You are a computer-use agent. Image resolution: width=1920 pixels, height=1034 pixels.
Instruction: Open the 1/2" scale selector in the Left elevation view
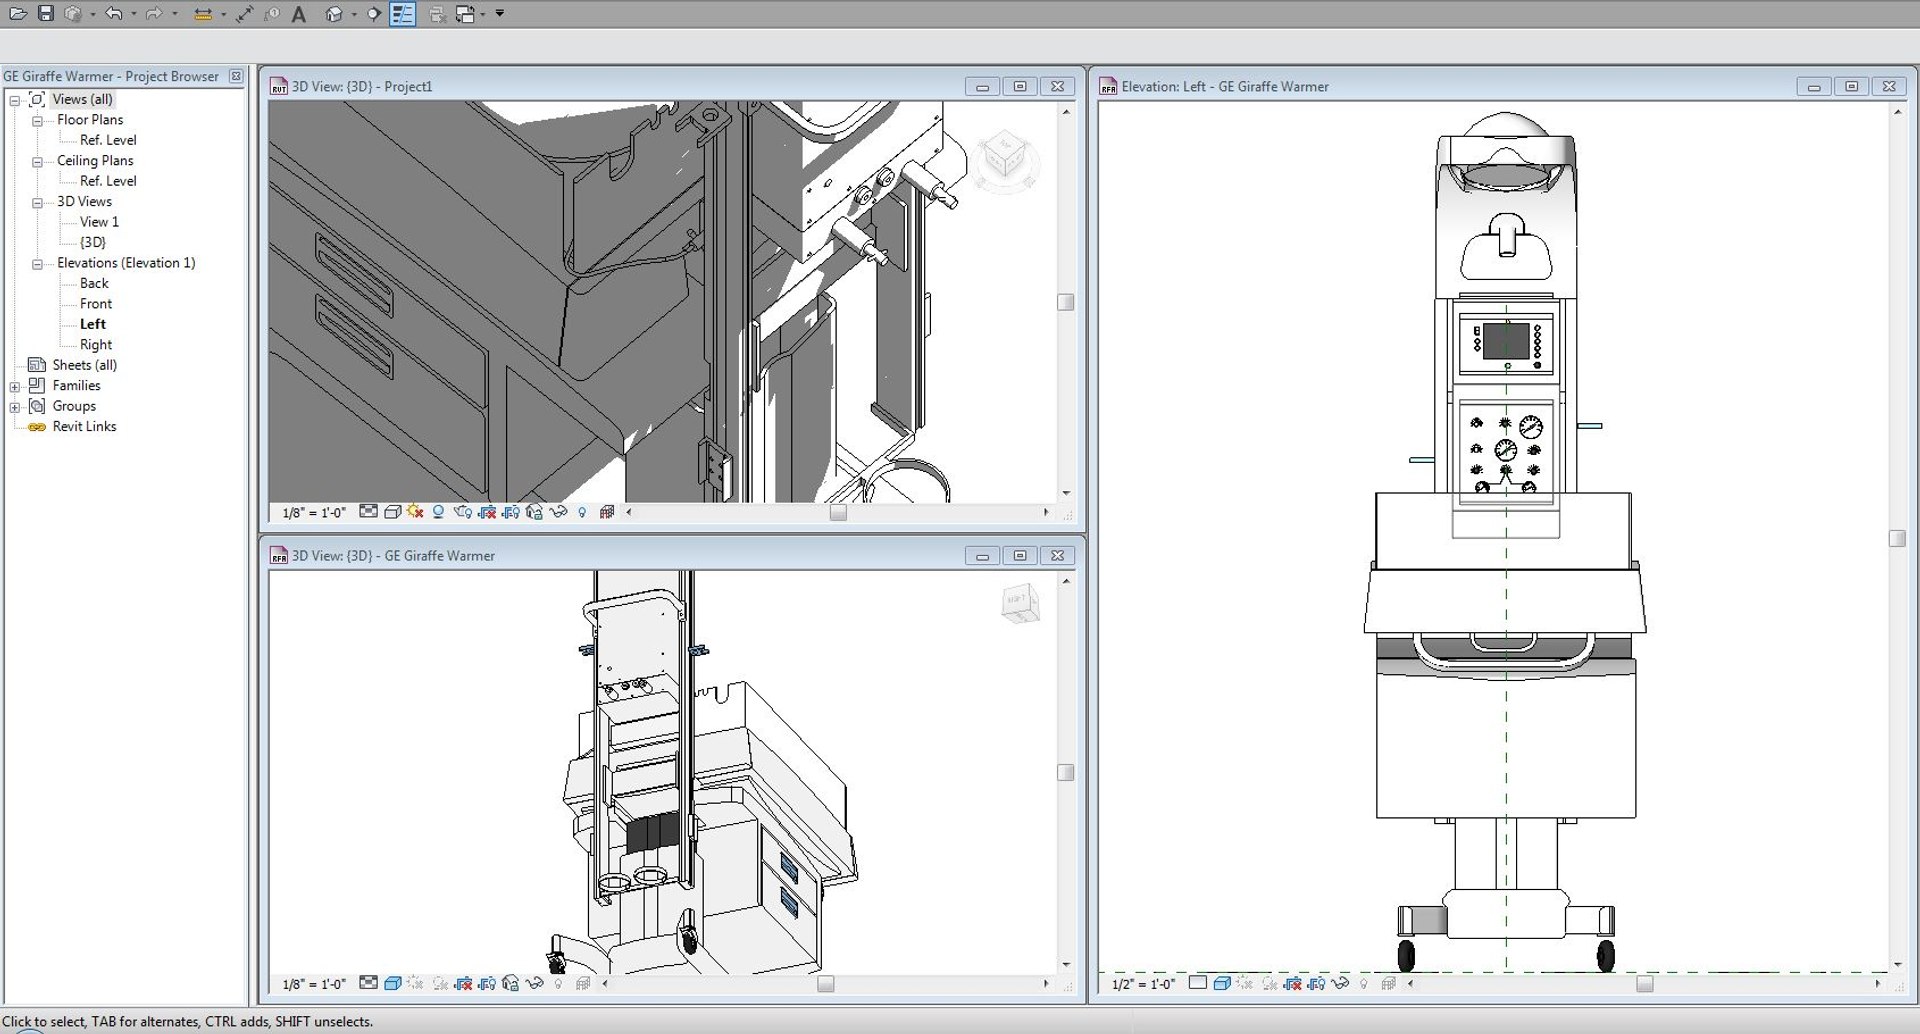pos(1144,984)
